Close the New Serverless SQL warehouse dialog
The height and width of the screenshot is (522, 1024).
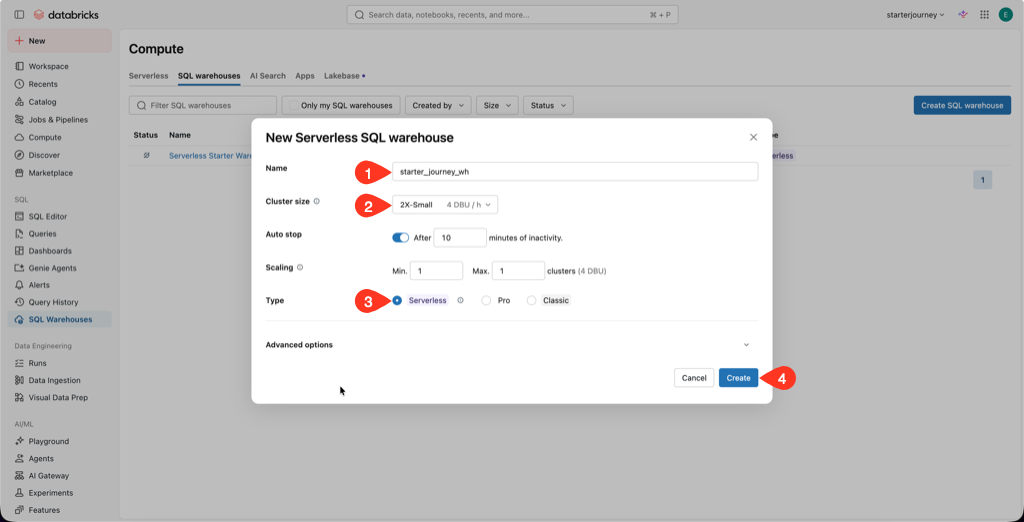(753, 137)
